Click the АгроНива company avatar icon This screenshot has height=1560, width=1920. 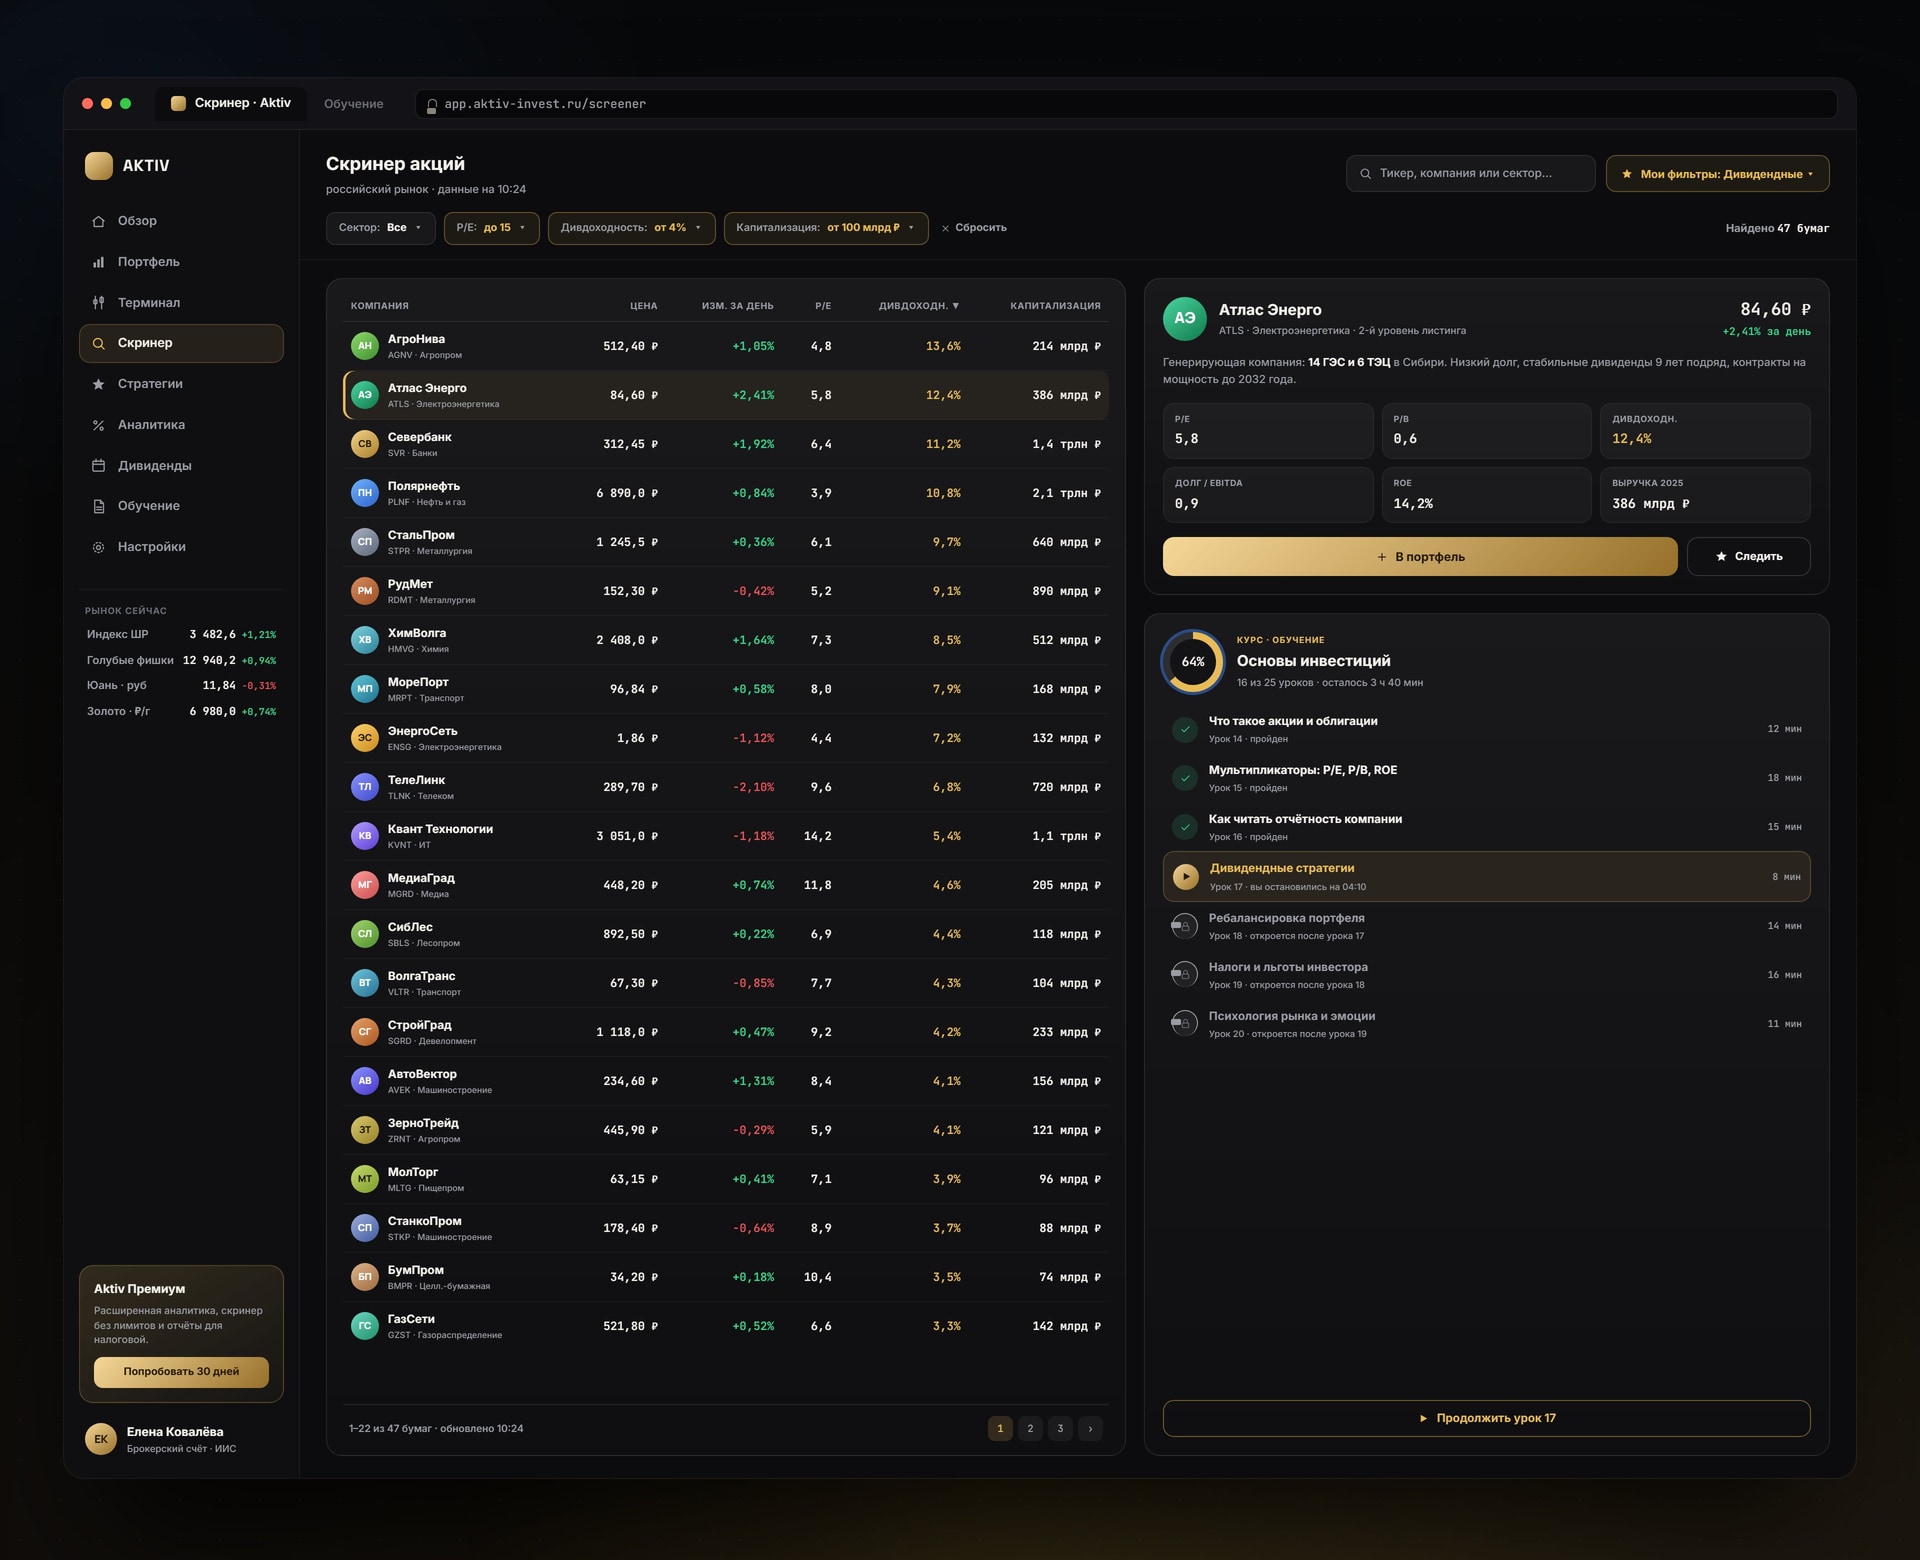pos(364,346)
